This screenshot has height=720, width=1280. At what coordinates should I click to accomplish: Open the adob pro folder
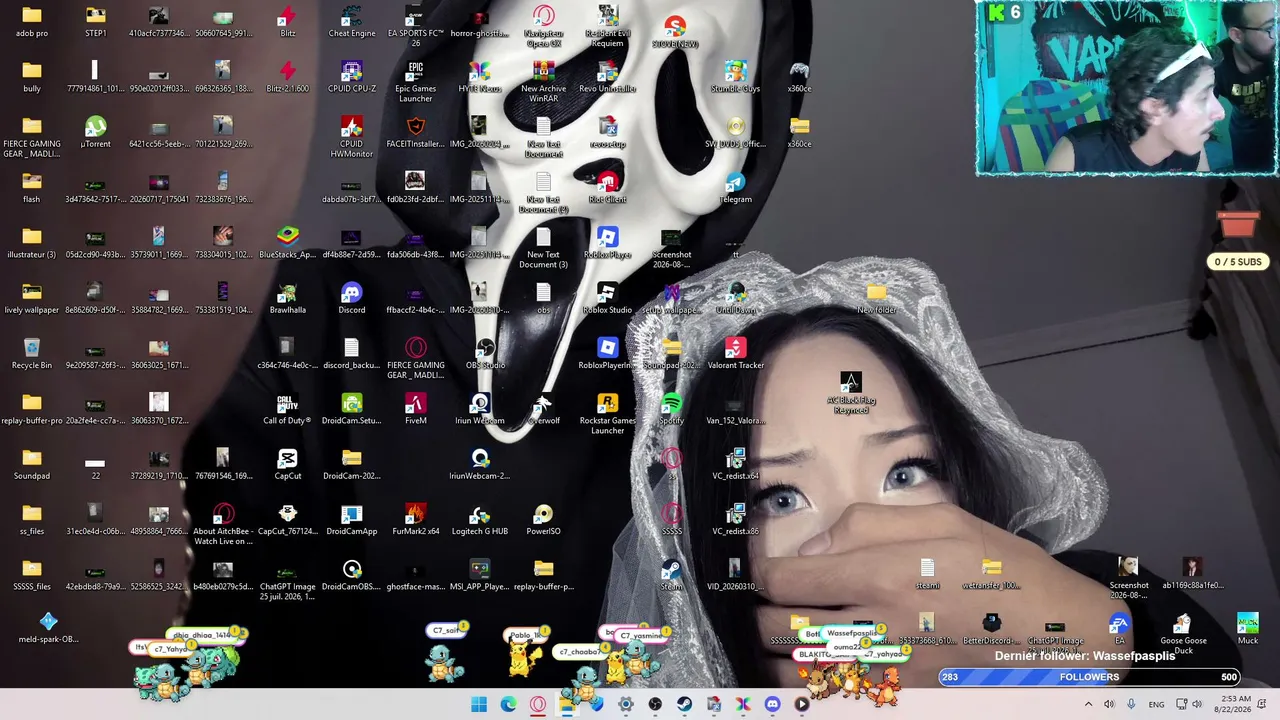32,22
